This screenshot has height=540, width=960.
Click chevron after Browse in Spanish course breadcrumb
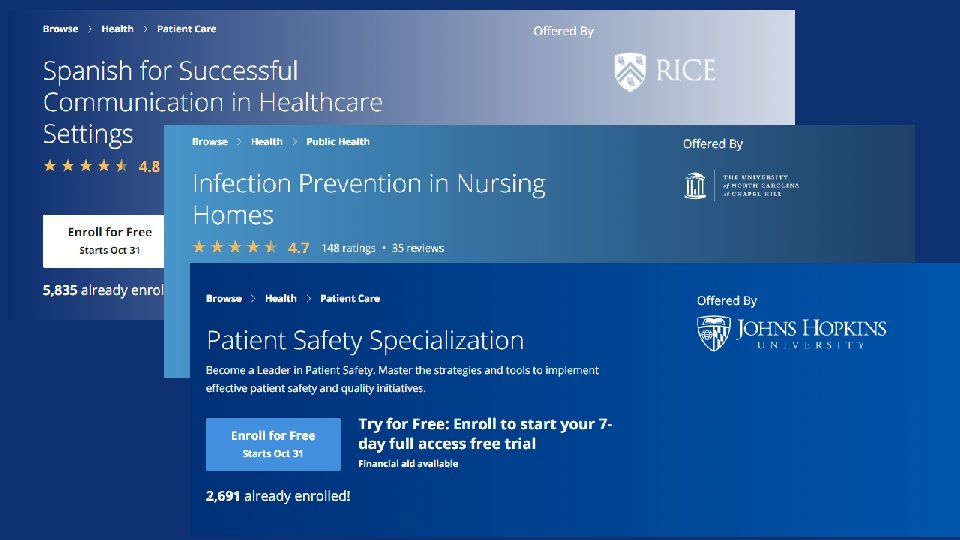point(90,29)
